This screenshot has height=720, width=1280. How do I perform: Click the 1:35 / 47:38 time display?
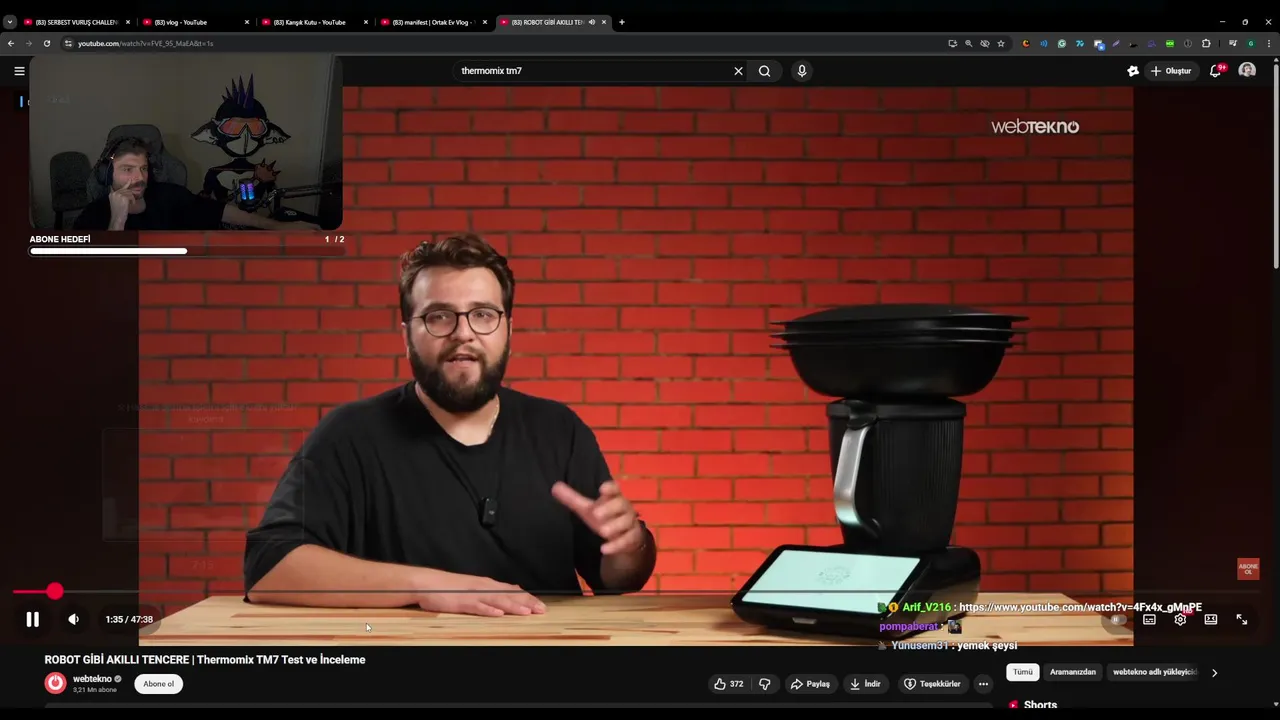point(129,619)
